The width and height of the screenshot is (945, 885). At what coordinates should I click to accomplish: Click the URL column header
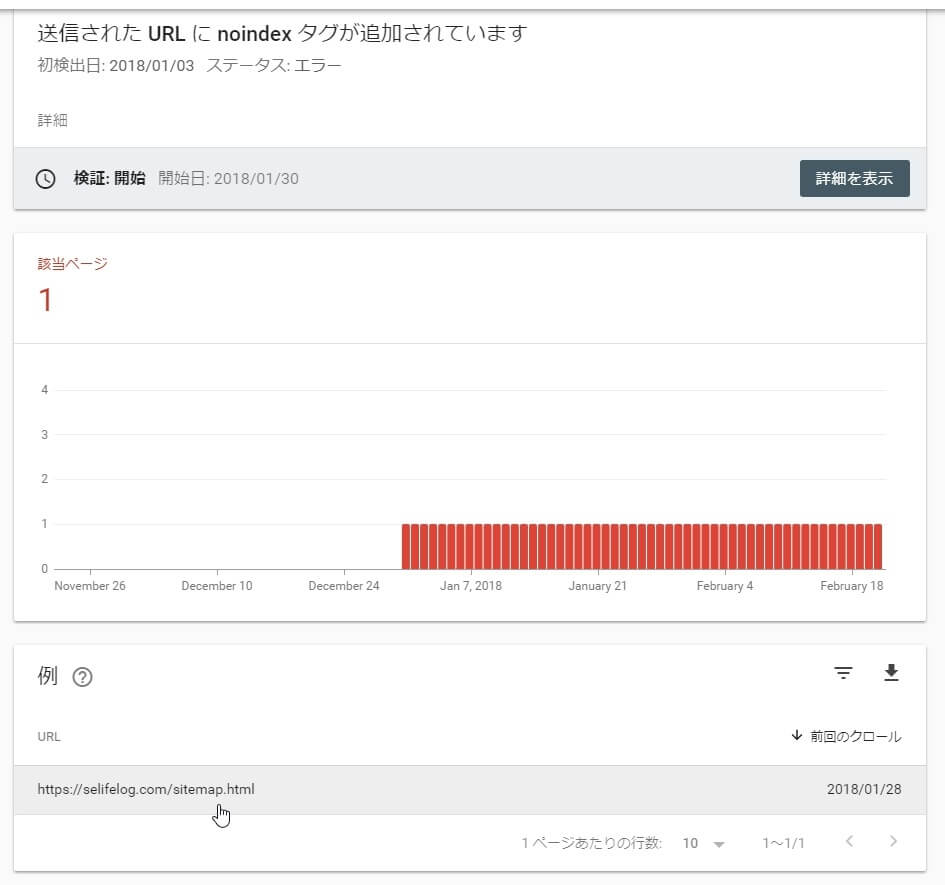pos(49,737)
